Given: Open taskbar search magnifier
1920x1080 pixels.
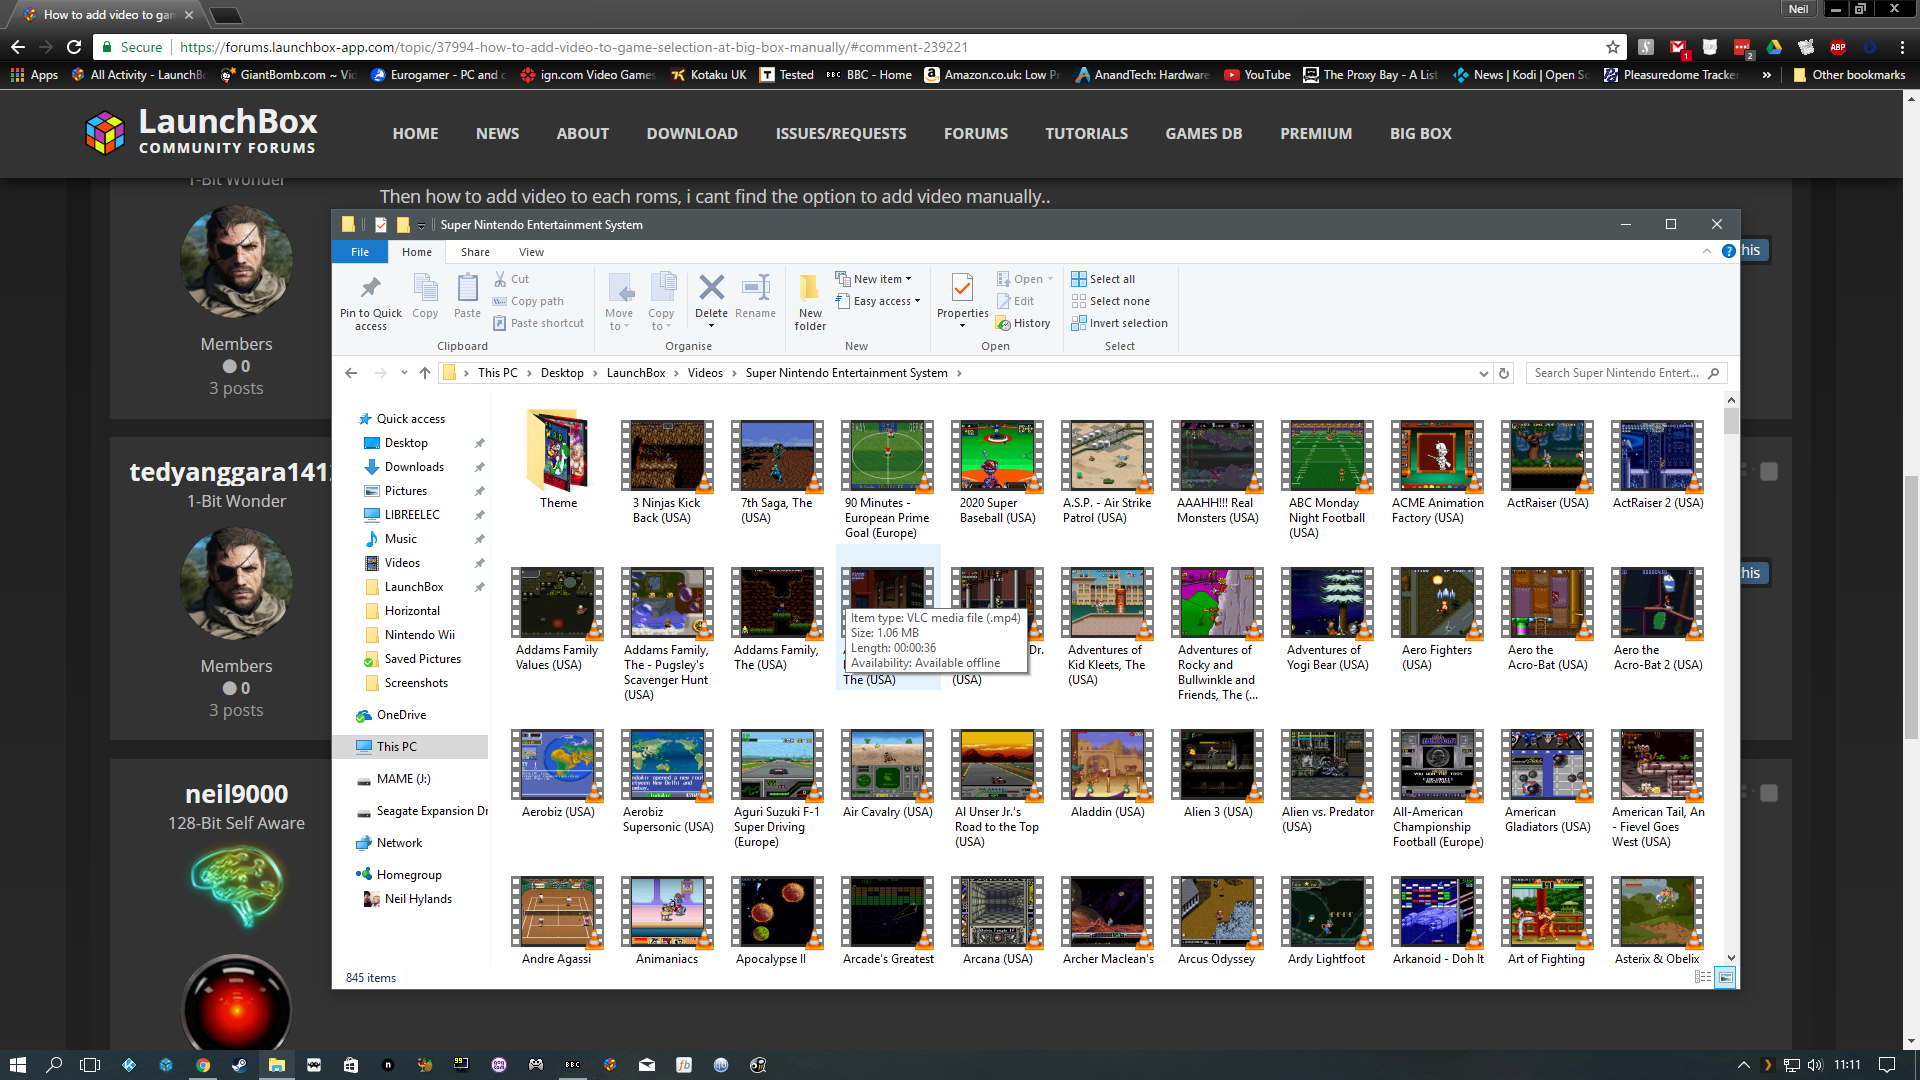Looking at the screenshot, I should tap(54, 1065).
